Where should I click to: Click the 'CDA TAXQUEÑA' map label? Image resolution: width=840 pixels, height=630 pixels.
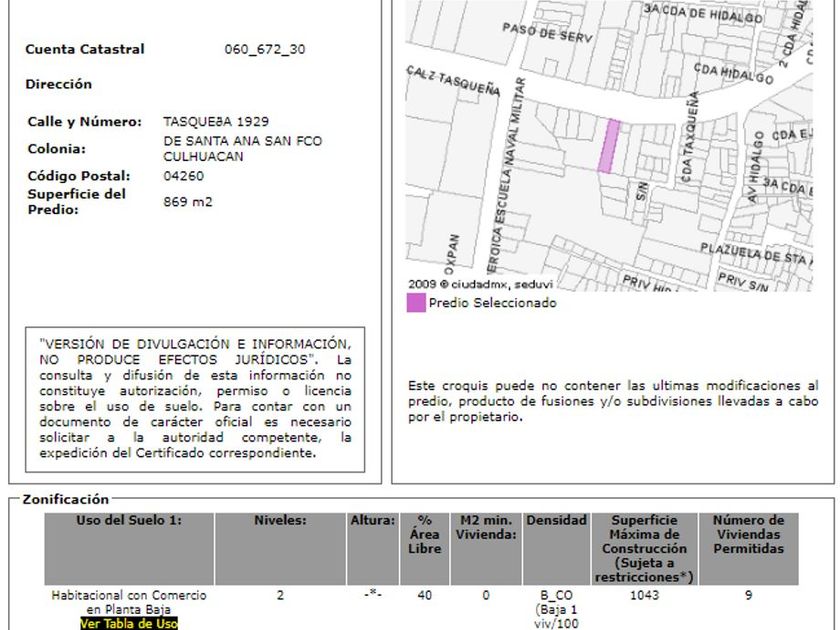point(689,137)
